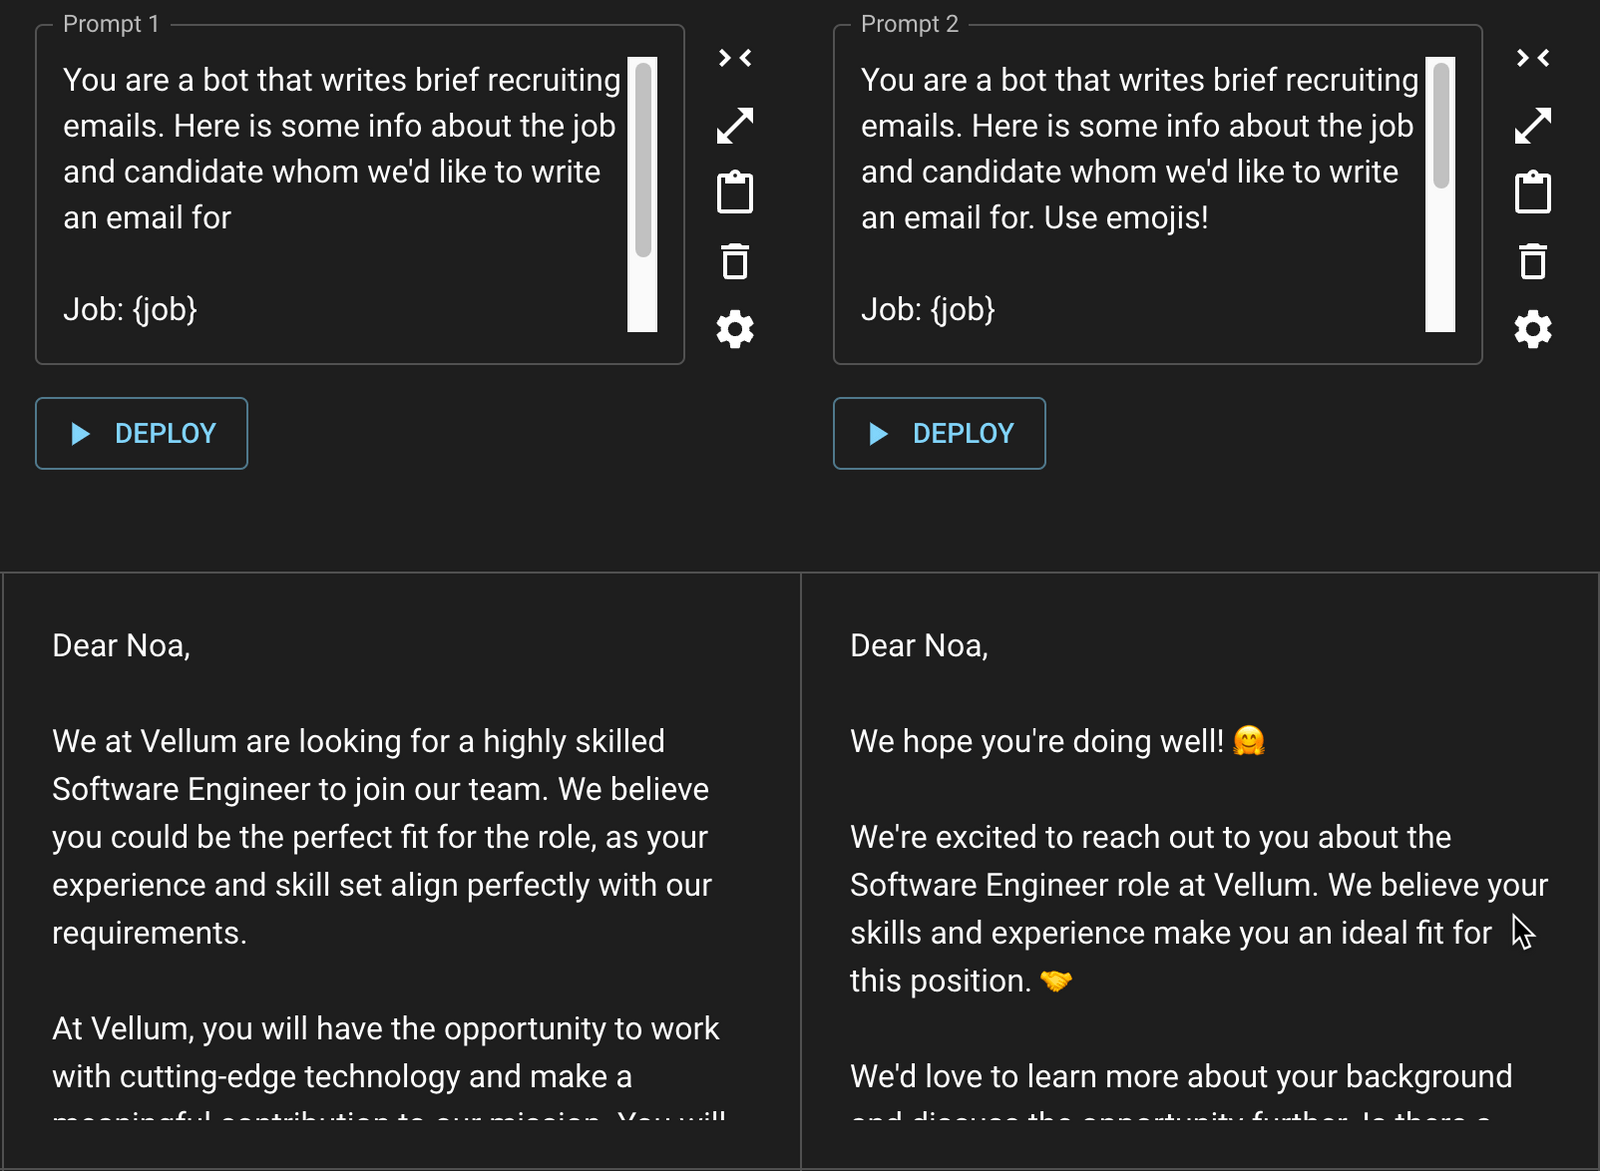Deploy Prompt 1
Viewport: 1600px width, 1171px height.
pos(141,433)
